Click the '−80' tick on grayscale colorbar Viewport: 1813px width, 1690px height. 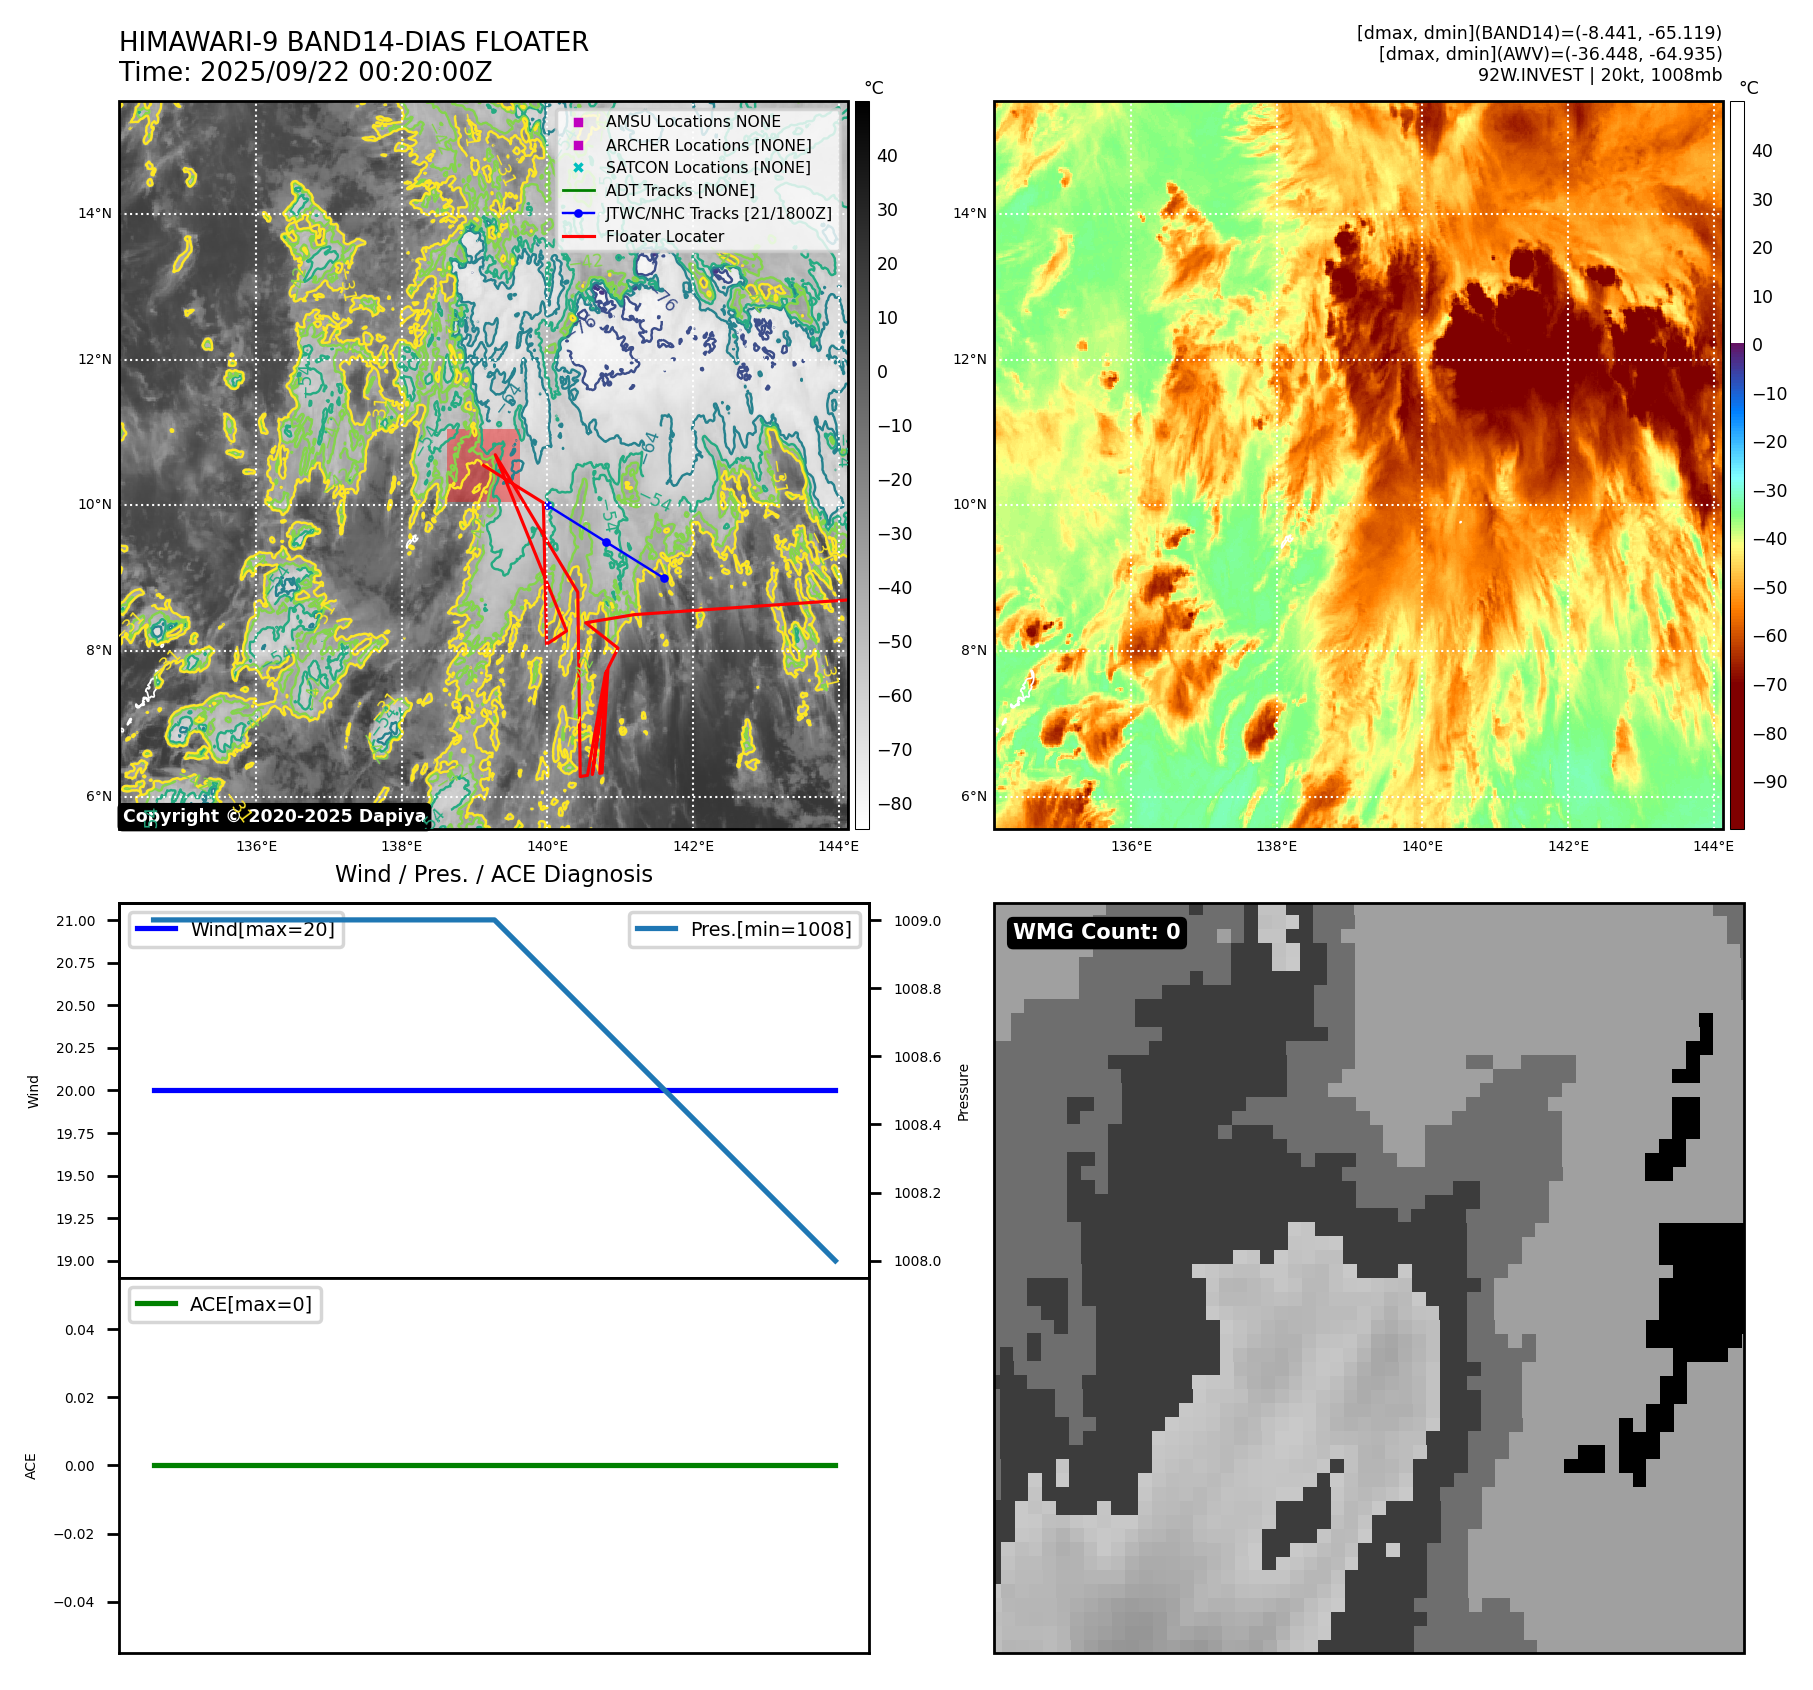point(895,804)
